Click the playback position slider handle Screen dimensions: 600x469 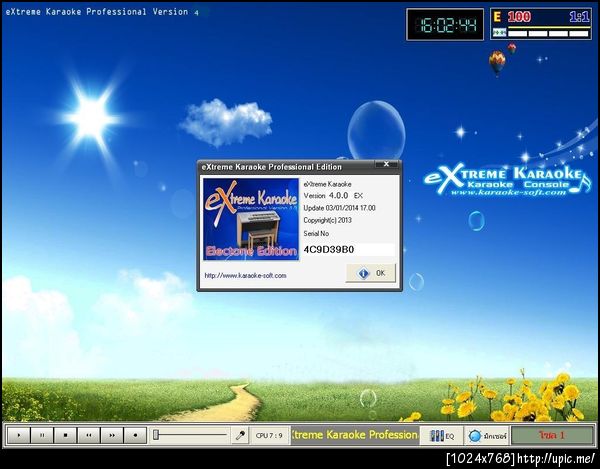[x=156, y=435]
